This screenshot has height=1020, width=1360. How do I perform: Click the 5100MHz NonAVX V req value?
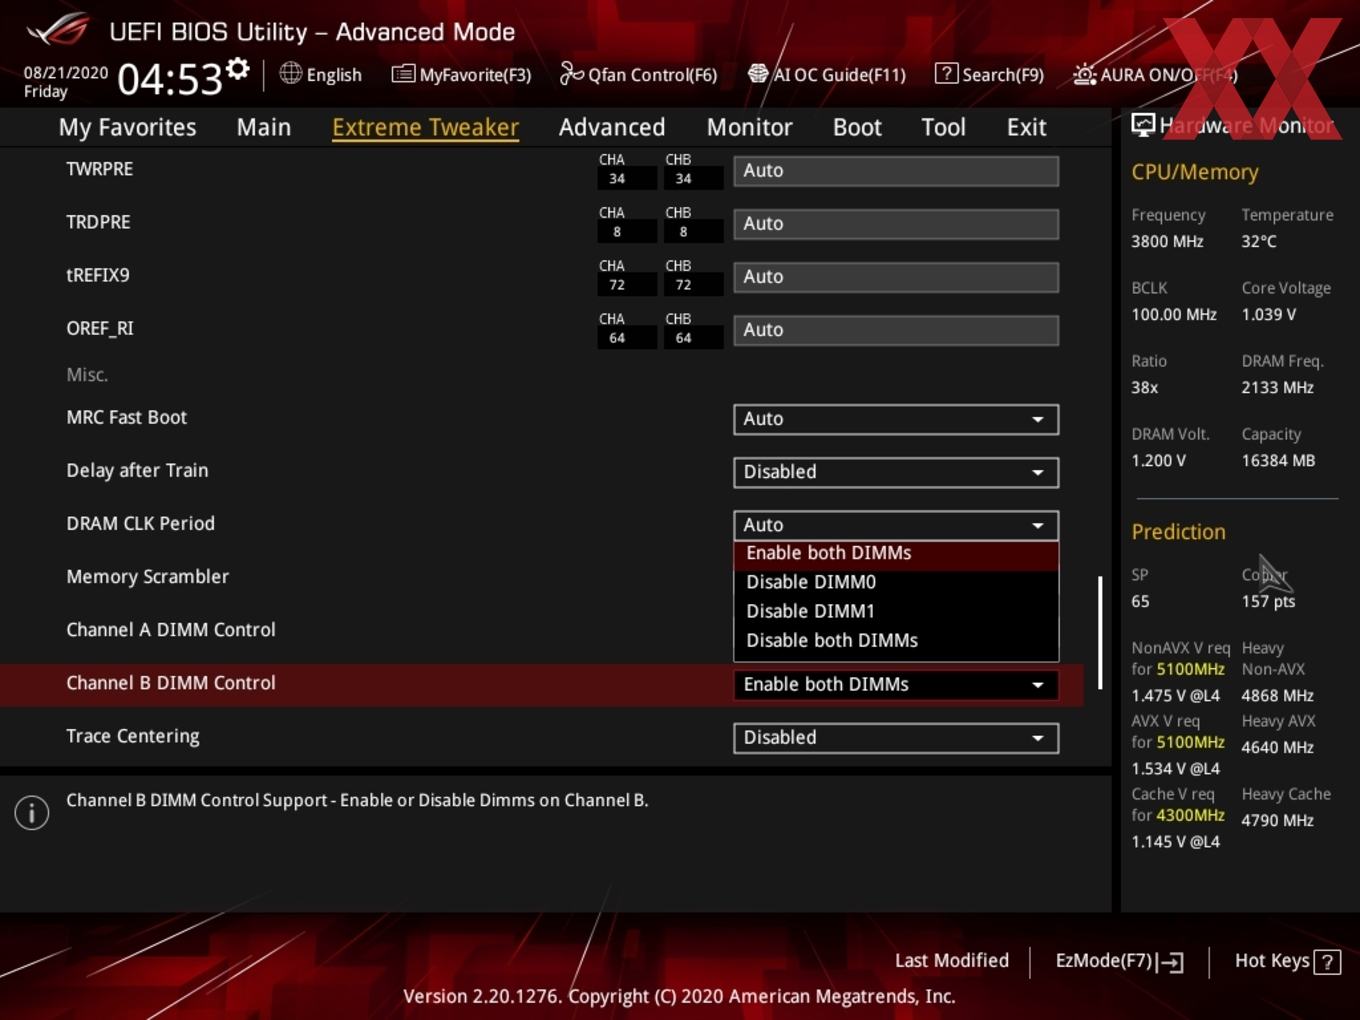tap(1191, 669)
